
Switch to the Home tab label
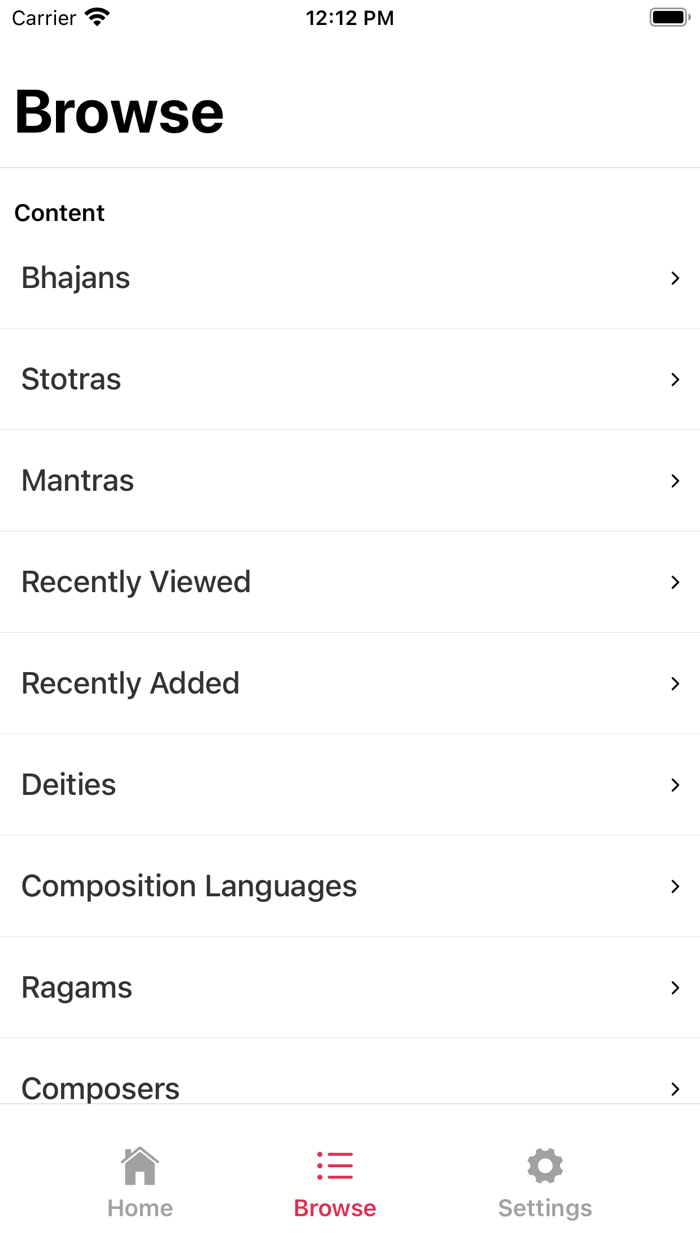point(140,1208)
